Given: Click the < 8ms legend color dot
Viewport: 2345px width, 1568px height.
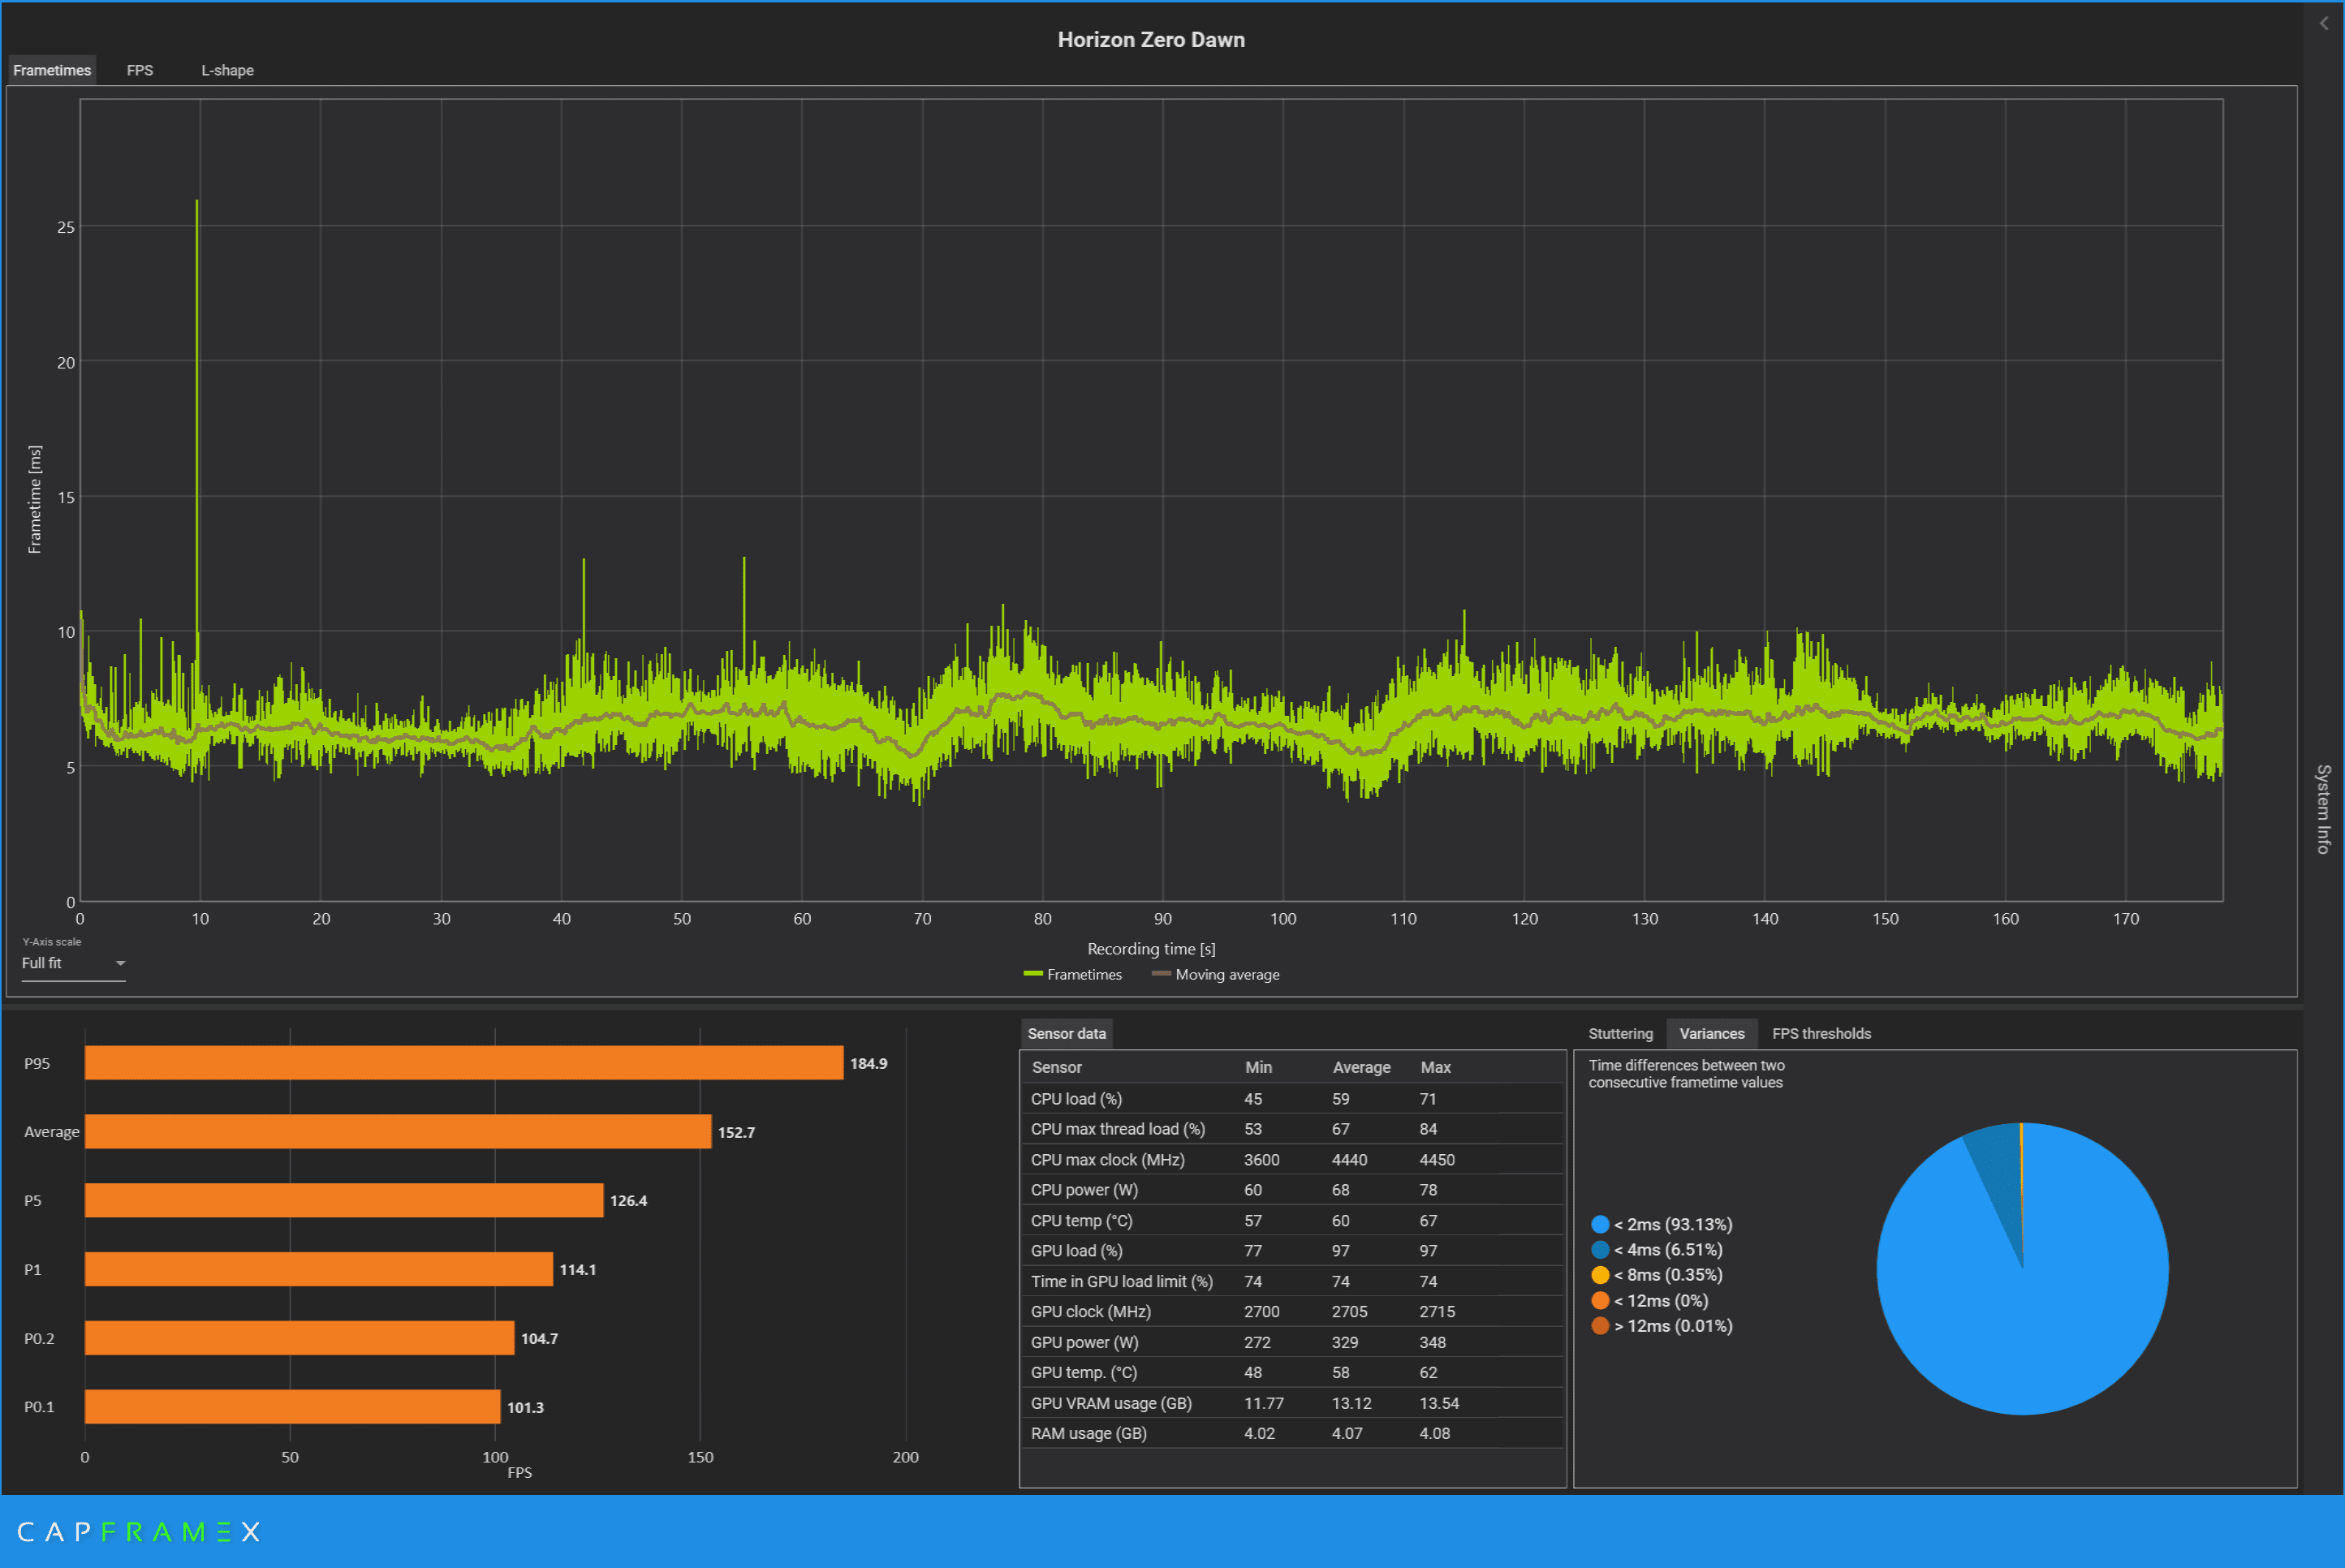Looking at the screenshot, I should pyautogui.click(x=1600, y=1274).
